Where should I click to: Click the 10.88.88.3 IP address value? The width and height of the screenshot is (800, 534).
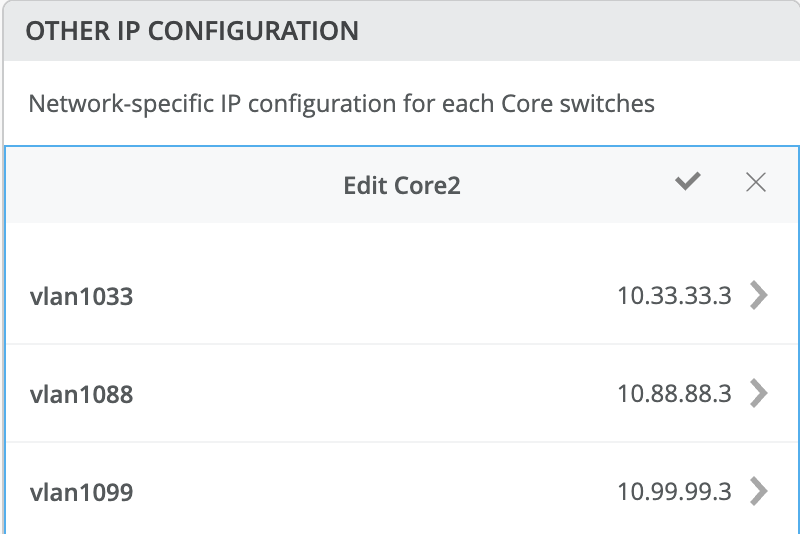tap(675, 394)
